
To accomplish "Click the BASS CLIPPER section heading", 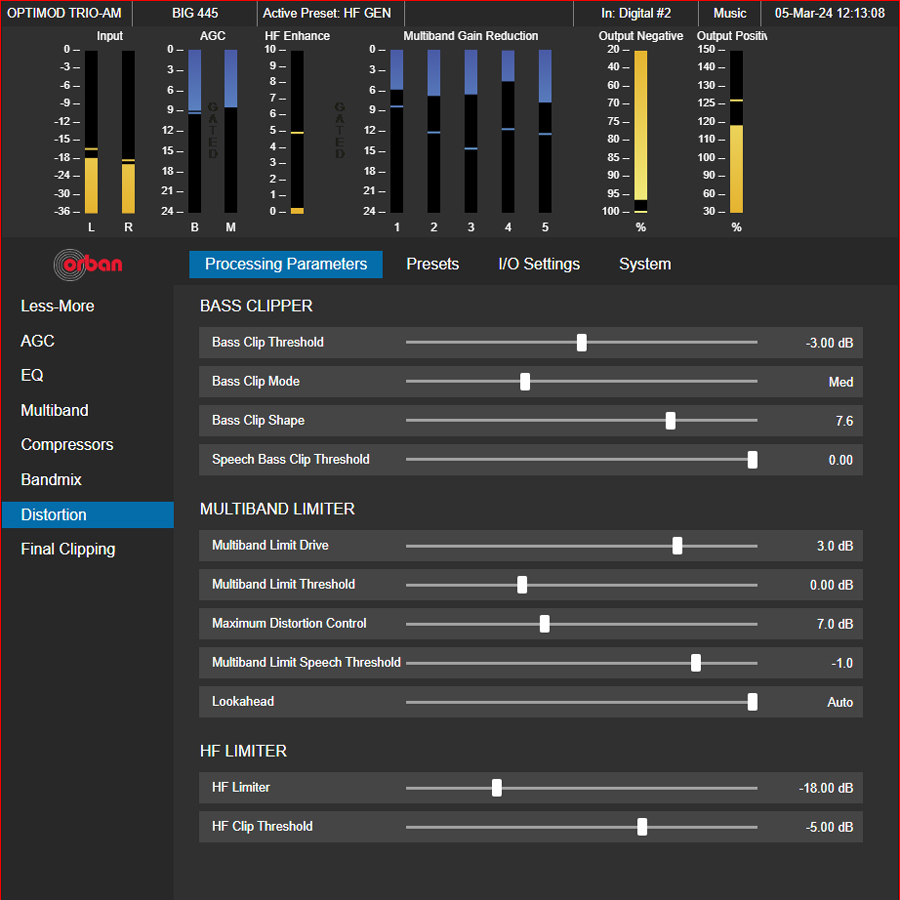I will point(256,306).
